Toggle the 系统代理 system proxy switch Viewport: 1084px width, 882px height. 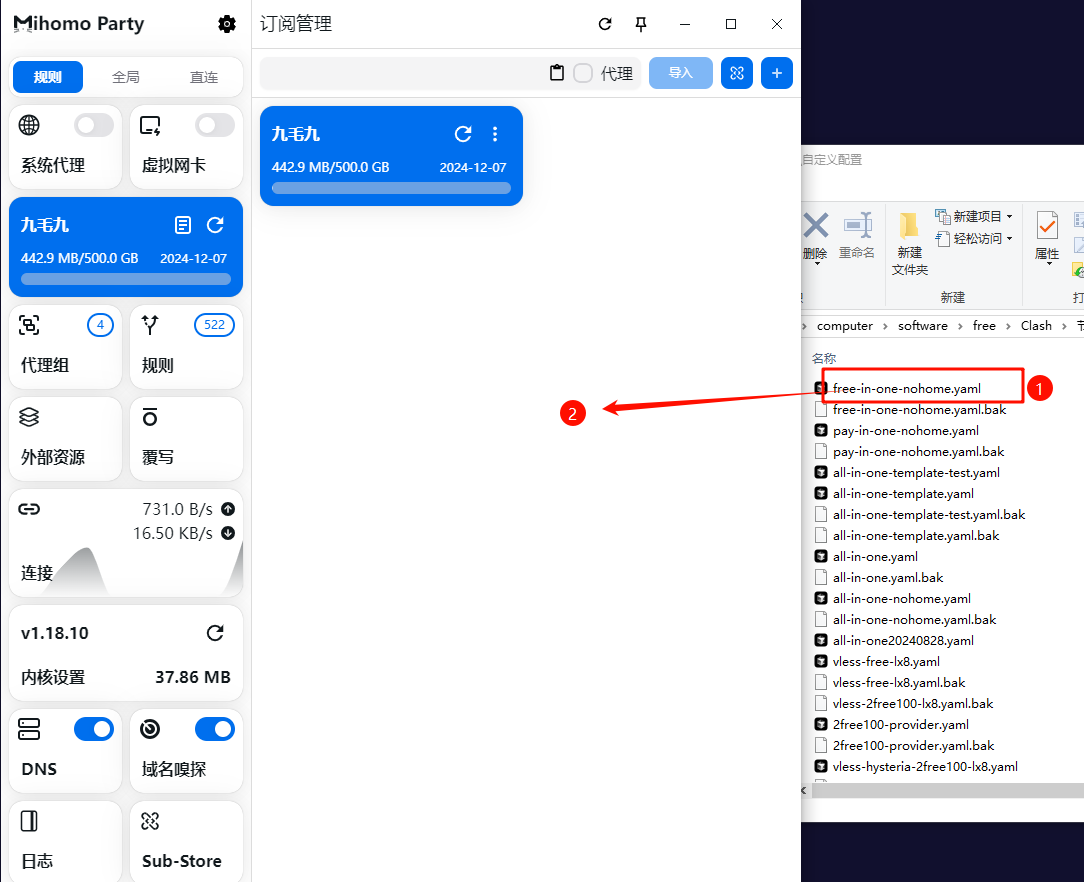[94, 125]
